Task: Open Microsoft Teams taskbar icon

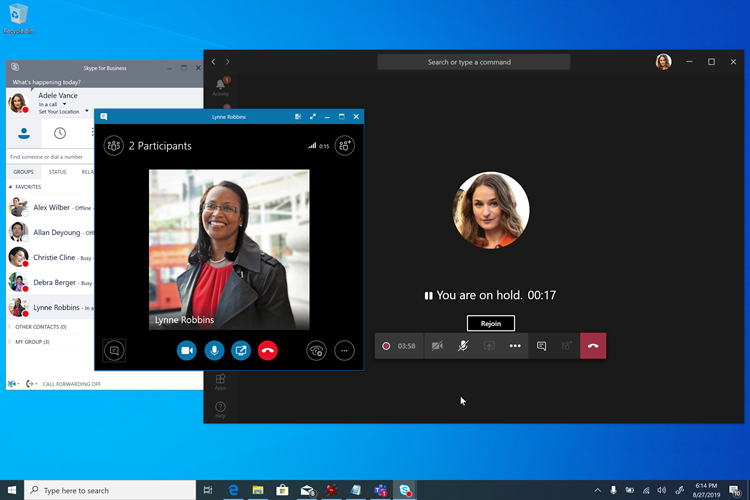Action: tap(381, 490)
